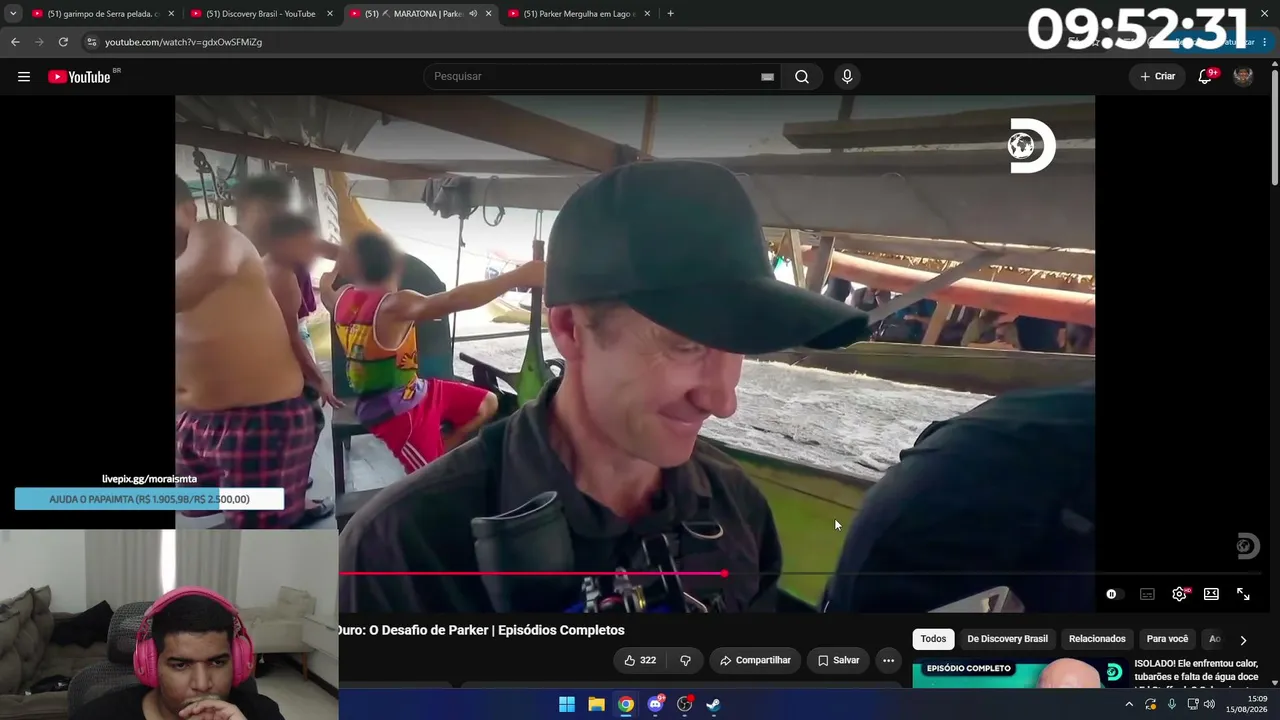The height and width of the screenshot is (720, 1280).
Task: Go forward in the browser
Action: tap(39, 42)
